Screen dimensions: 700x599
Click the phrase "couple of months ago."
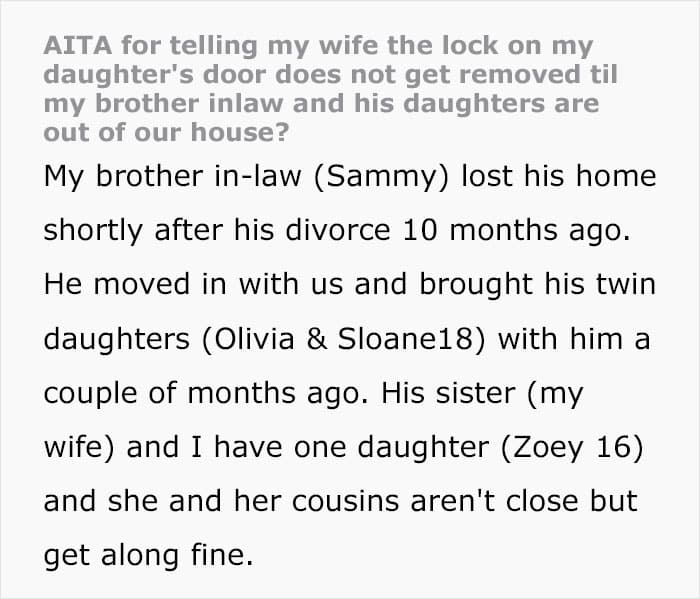click(x=206, y=394)
